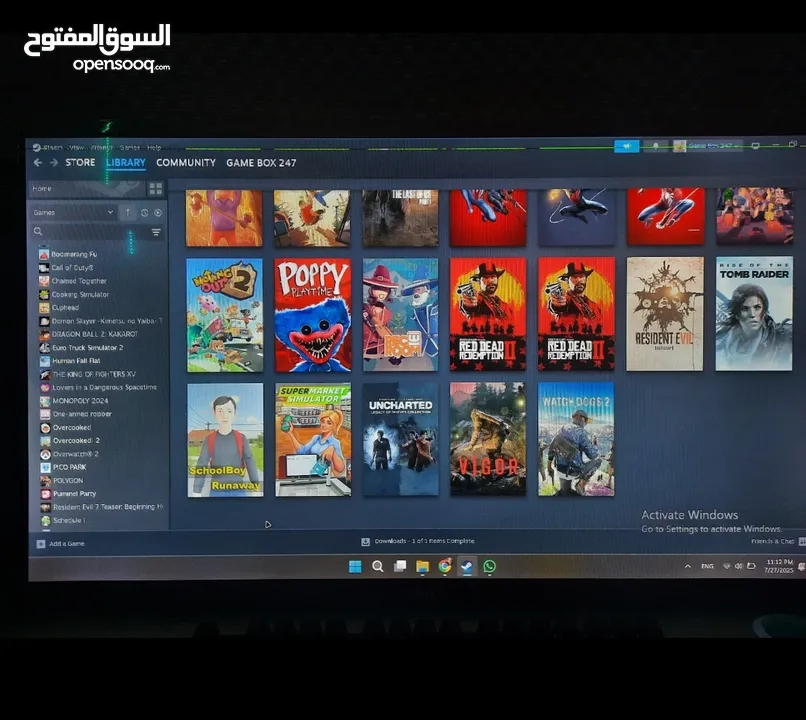Launch Google Chrome from the taskbar
Viewport: 806px width, 720px height.
[x=445, y=565]
